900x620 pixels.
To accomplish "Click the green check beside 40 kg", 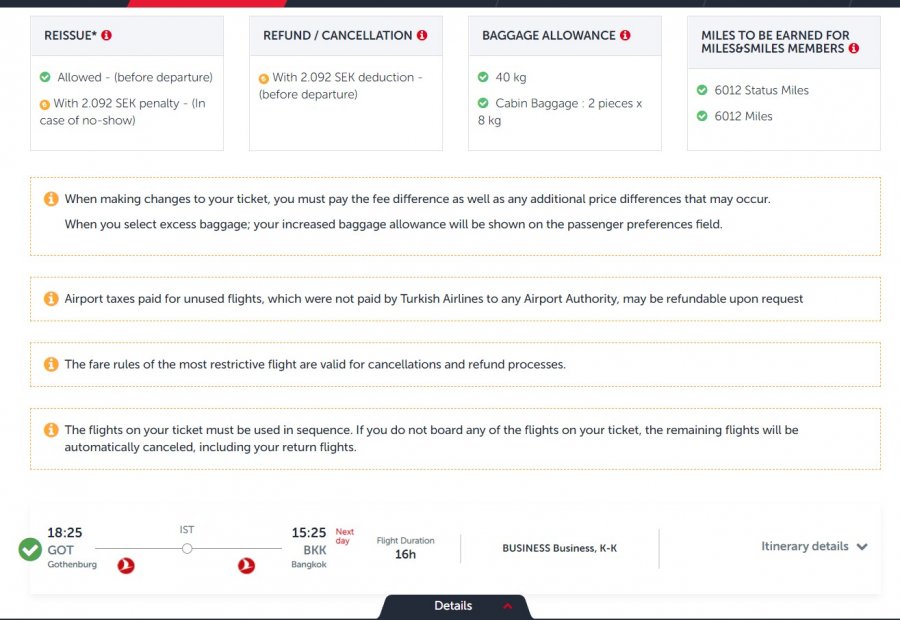I will point(483,77).
